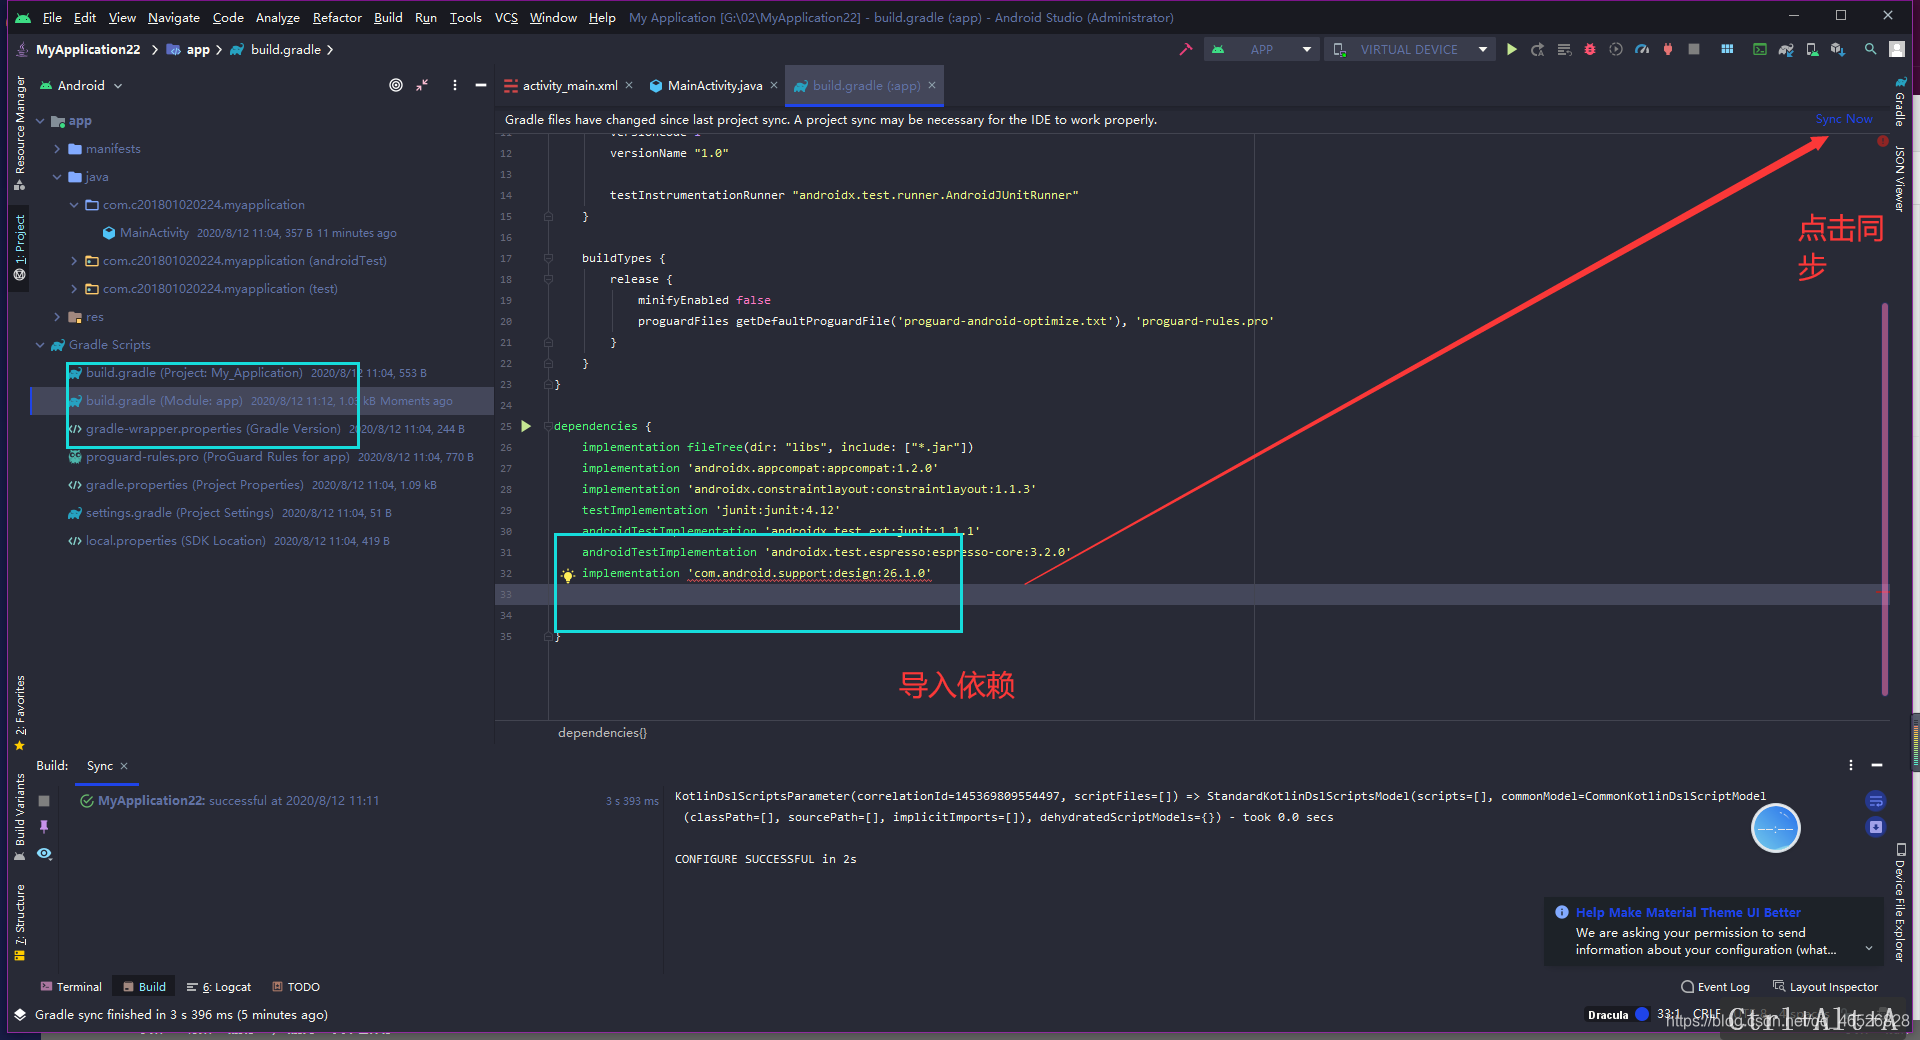Screen dimensions: 1920x1040
Task: Open the 6: Logcat tool tab
Action: coord(220,987)
